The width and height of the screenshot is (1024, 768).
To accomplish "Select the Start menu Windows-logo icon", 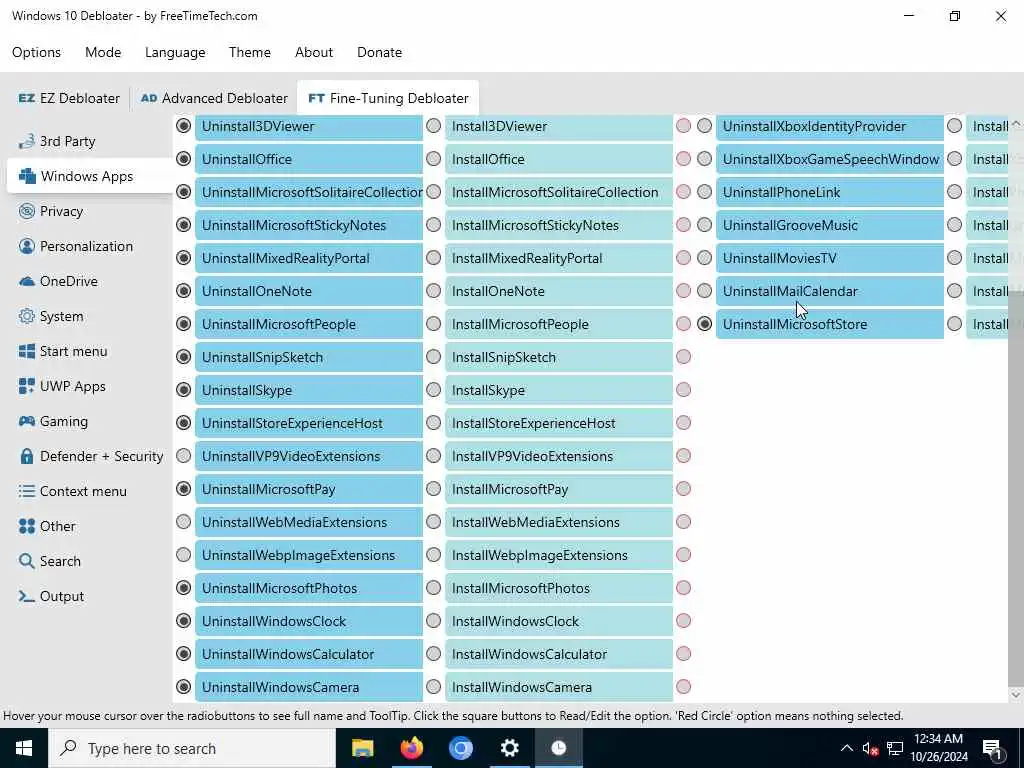I will [27, 351].
